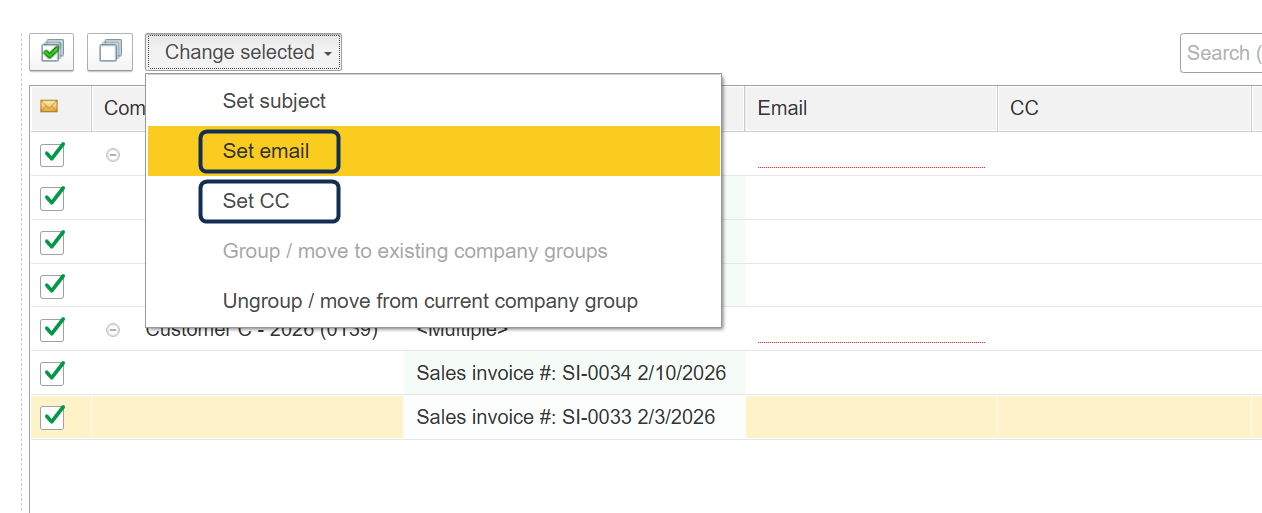Toggle the SI-0033 invoice row checkbox

pos(52,417)
